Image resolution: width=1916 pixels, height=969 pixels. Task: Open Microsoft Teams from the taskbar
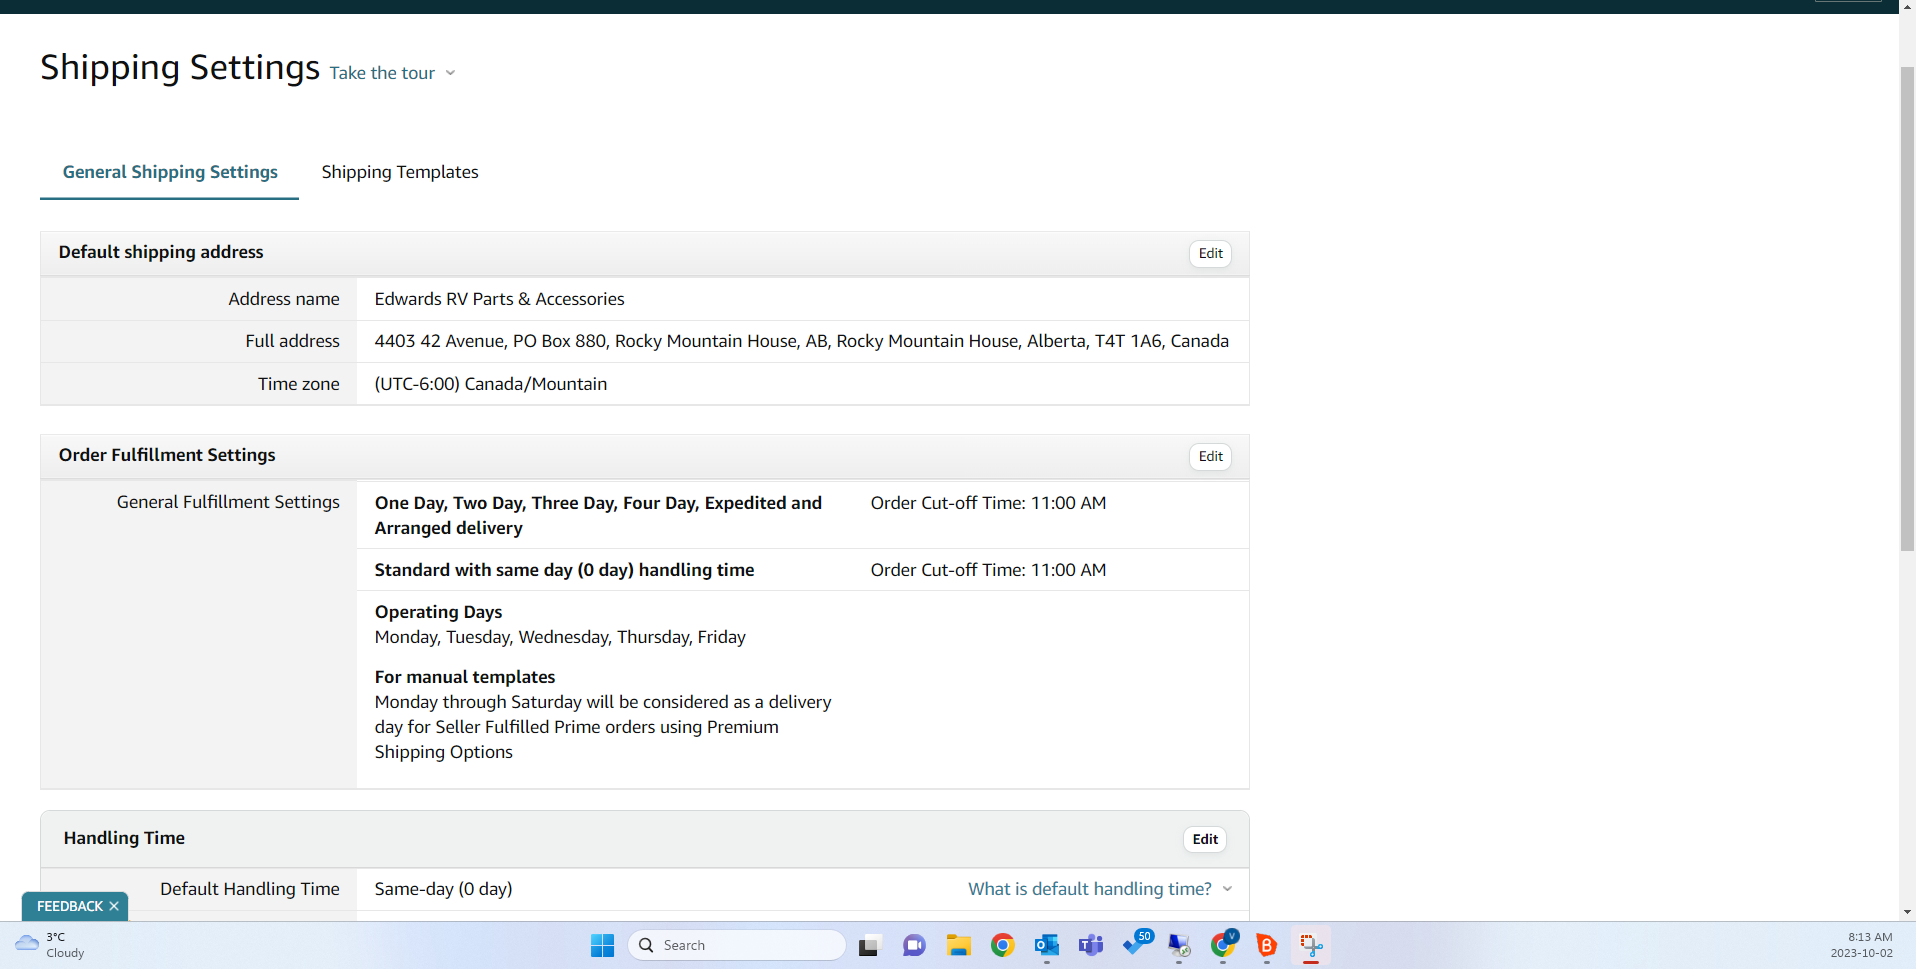pyautogui.click(x=1091, y=945)
